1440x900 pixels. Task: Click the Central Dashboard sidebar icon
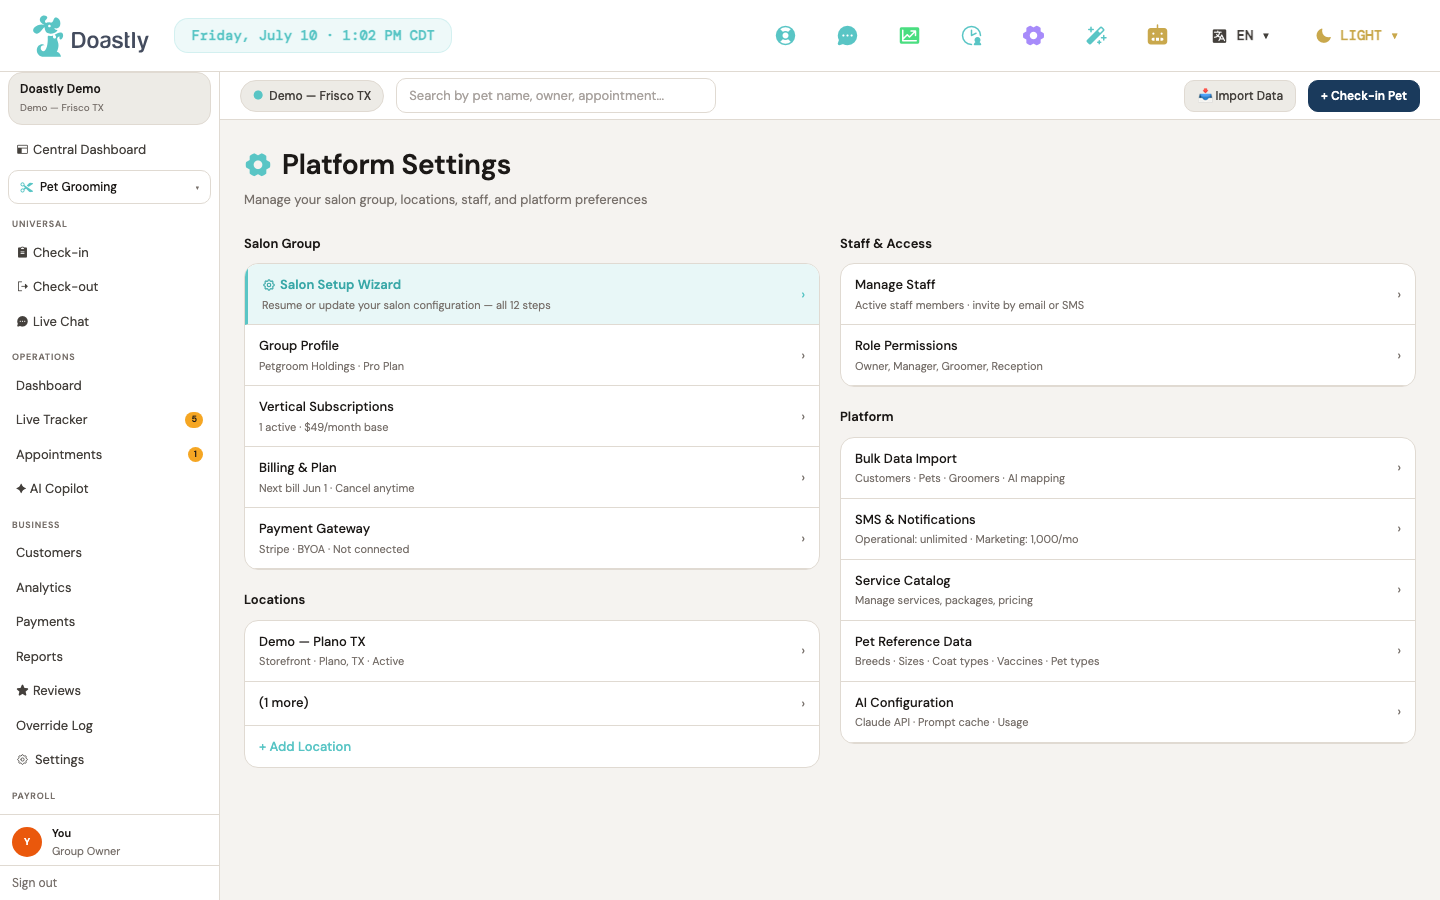click(22, 150)
